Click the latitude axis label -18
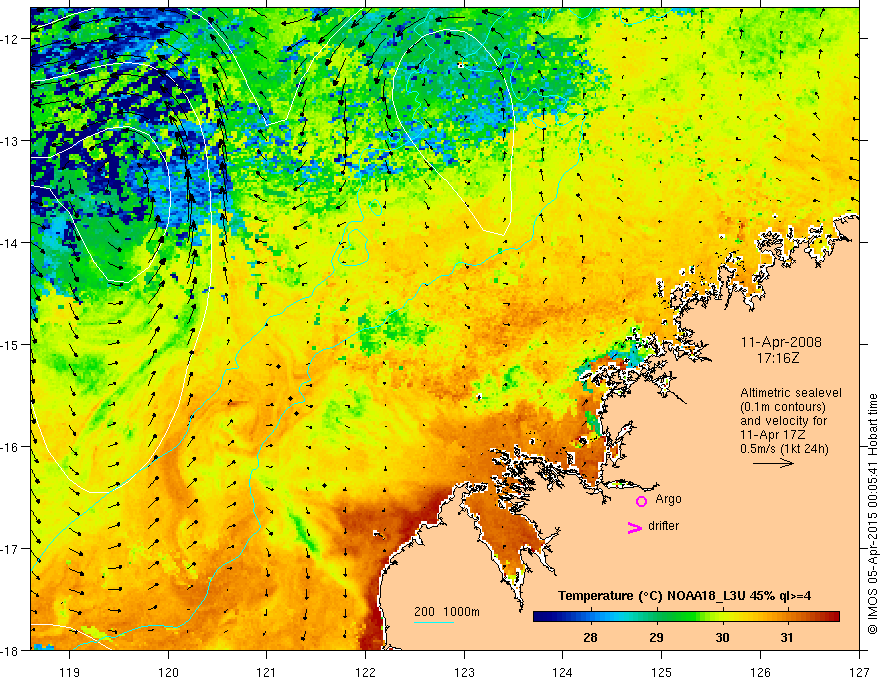 click(x=12, y=651)
